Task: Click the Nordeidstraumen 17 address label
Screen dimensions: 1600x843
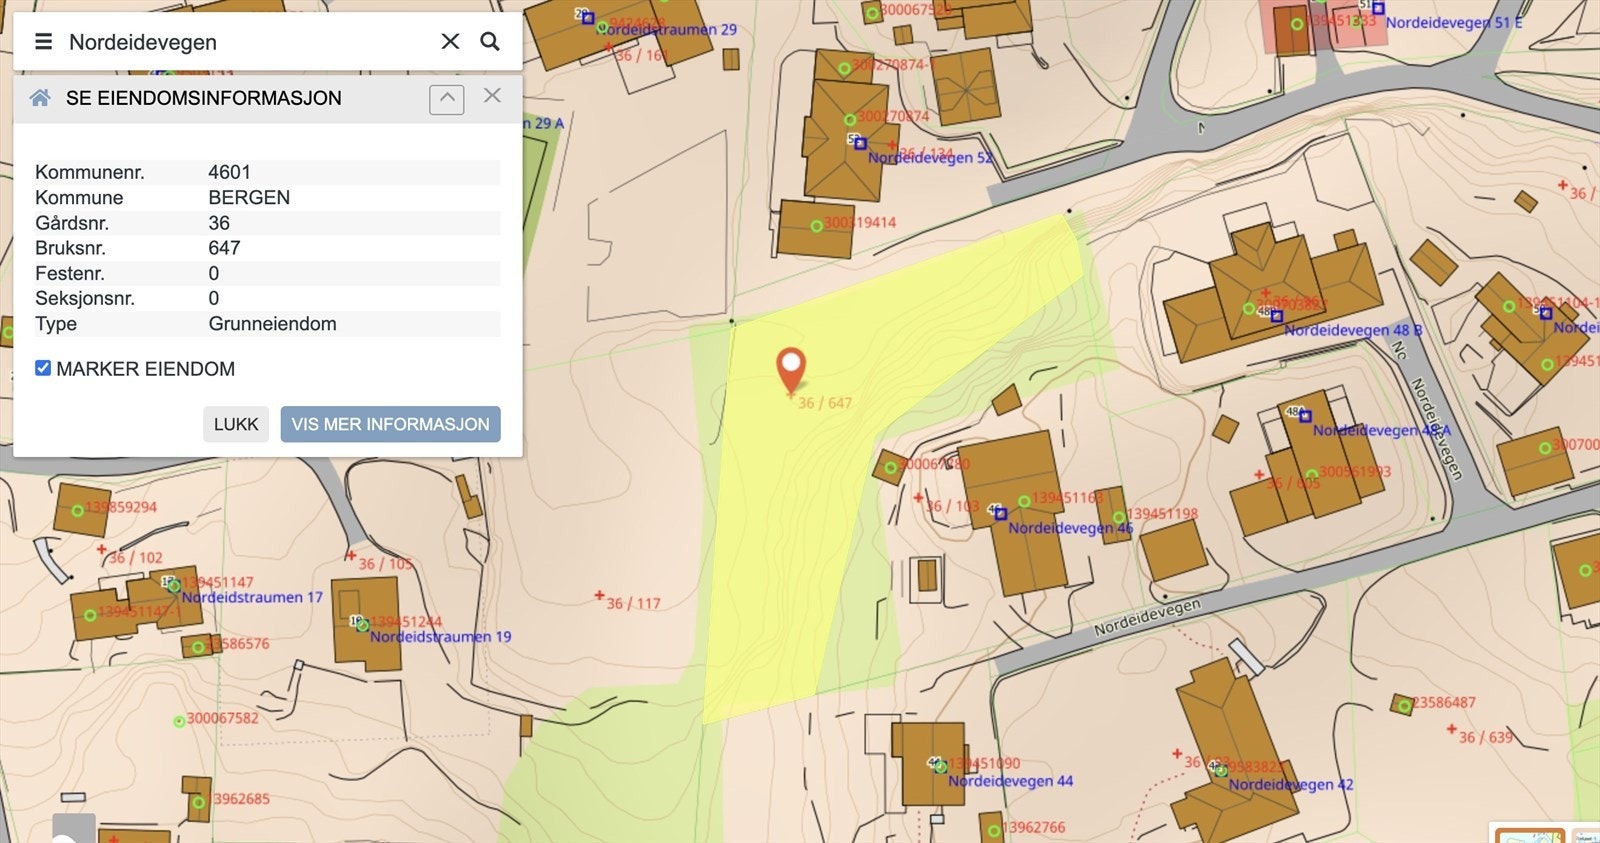Action: coord(252,597)
